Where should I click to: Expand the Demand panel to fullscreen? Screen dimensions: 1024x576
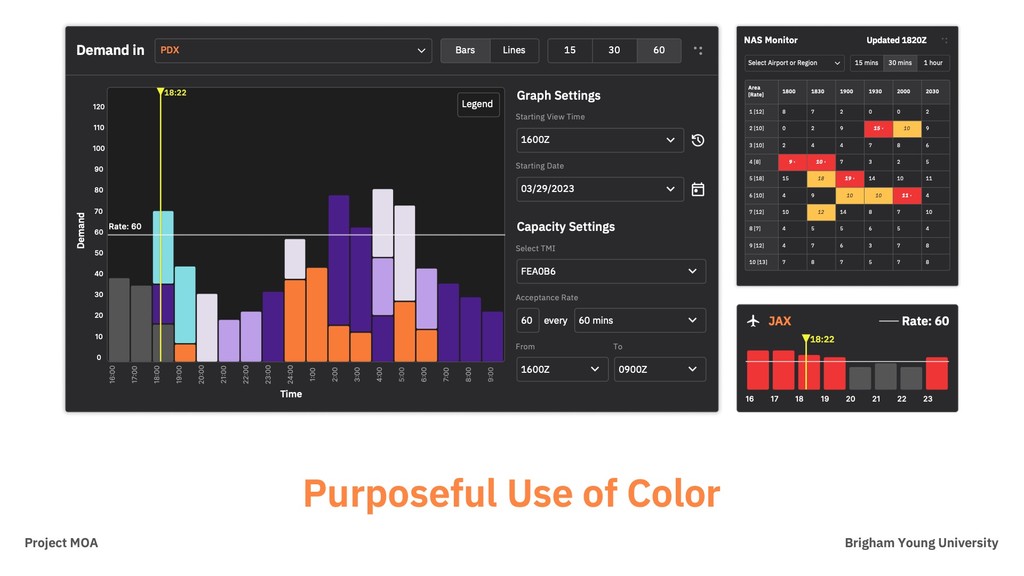(698, 50)
